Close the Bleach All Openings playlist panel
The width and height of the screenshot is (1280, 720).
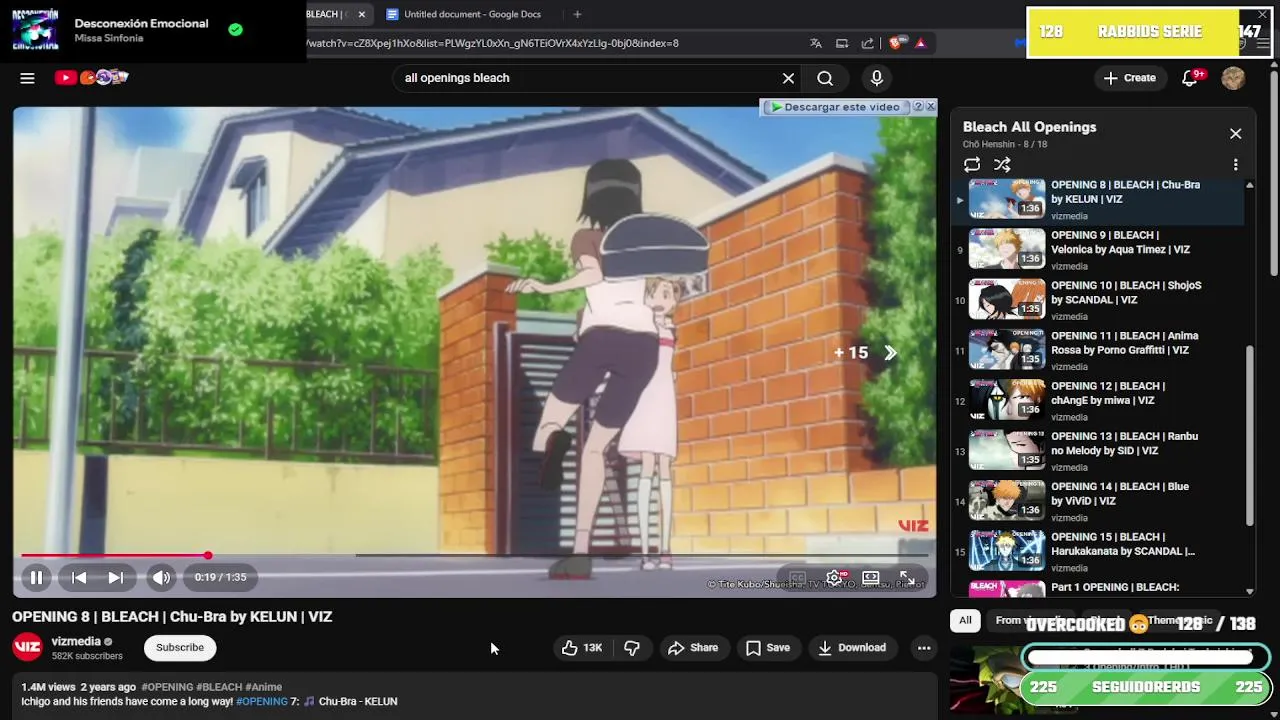pos(1235,133)
